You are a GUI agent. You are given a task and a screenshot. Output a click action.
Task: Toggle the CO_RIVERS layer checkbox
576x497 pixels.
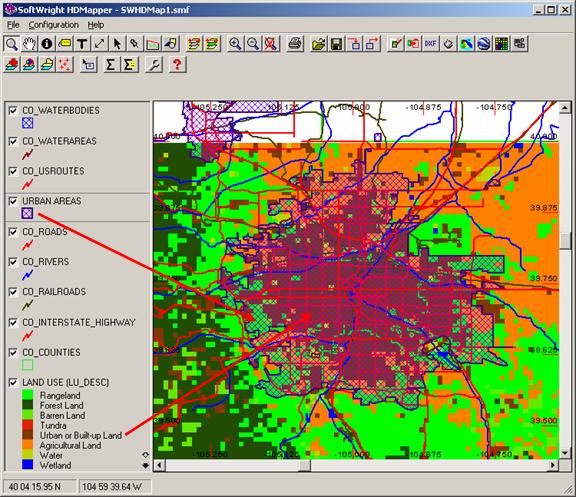pyautogui.click(x=13, y=262)
